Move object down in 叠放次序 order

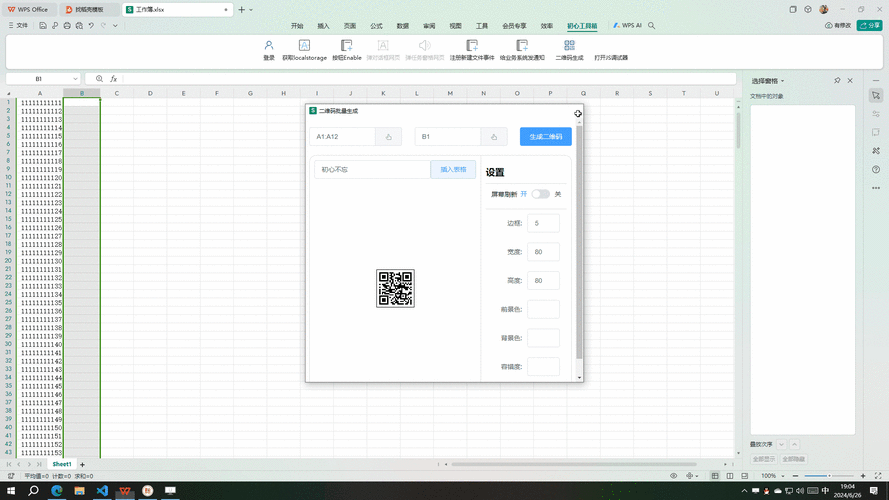tap(781, 444)
